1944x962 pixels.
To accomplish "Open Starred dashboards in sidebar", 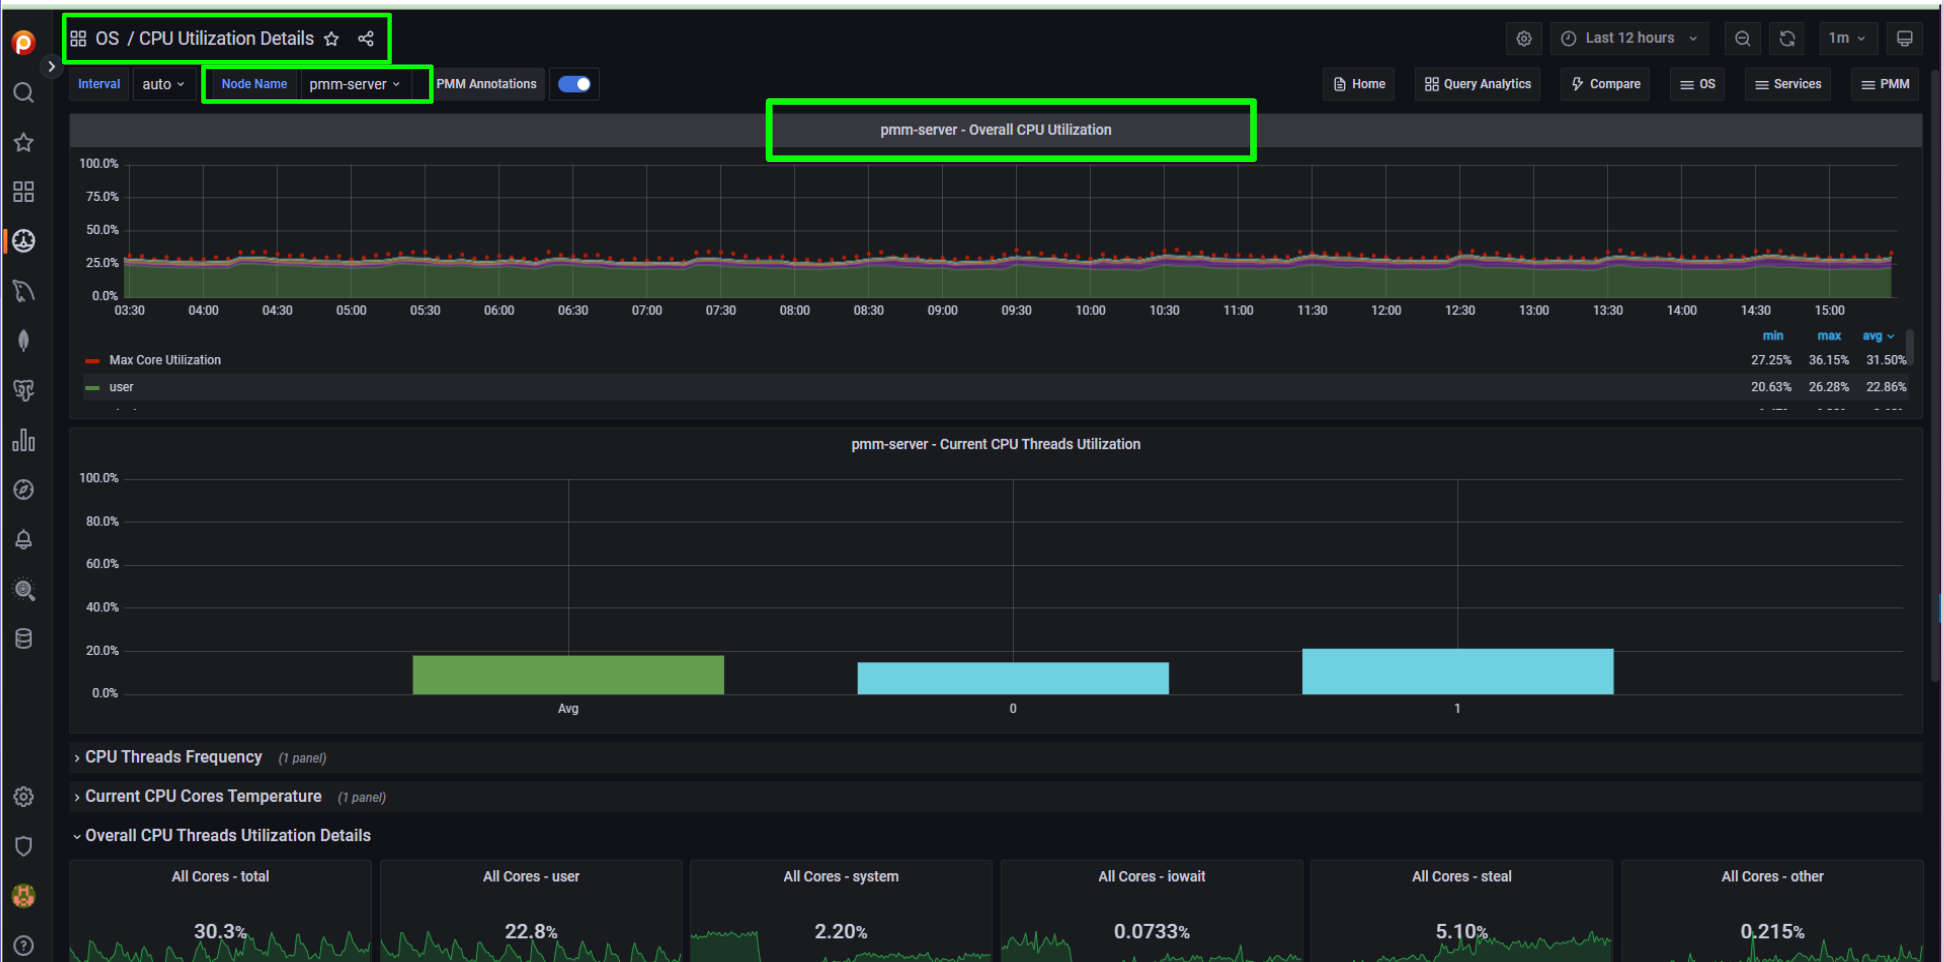I will pos(24,142).
